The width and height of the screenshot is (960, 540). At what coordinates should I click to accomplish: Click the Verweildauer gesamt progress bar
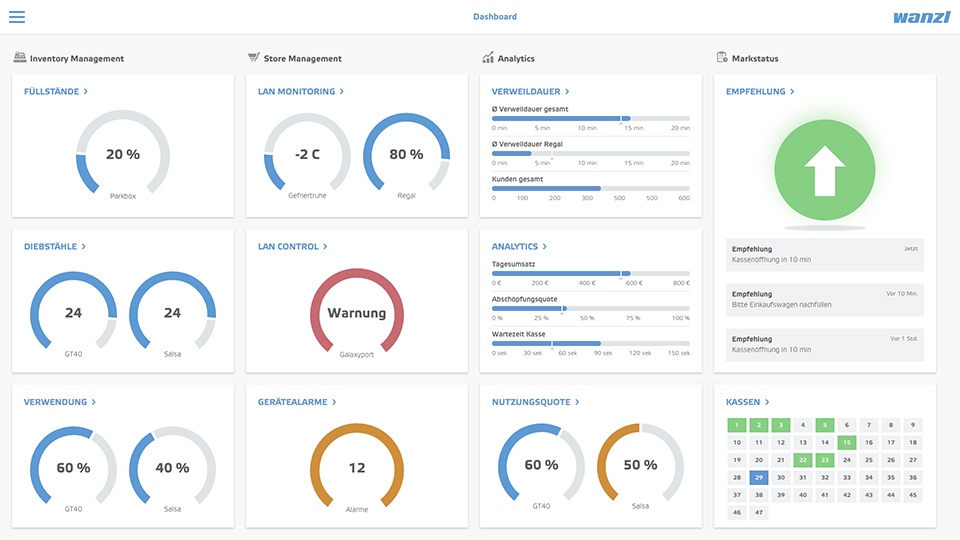pyautogui.click(x=590, y=118)
